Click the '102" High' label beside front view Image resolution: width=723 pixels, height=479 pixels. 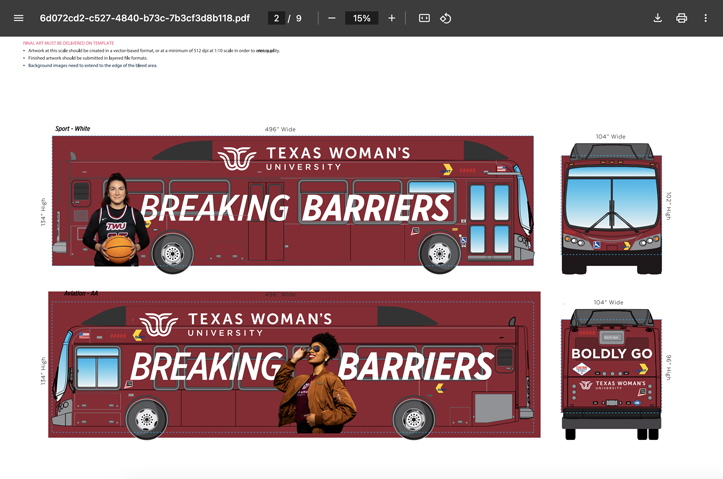point(669,206)
